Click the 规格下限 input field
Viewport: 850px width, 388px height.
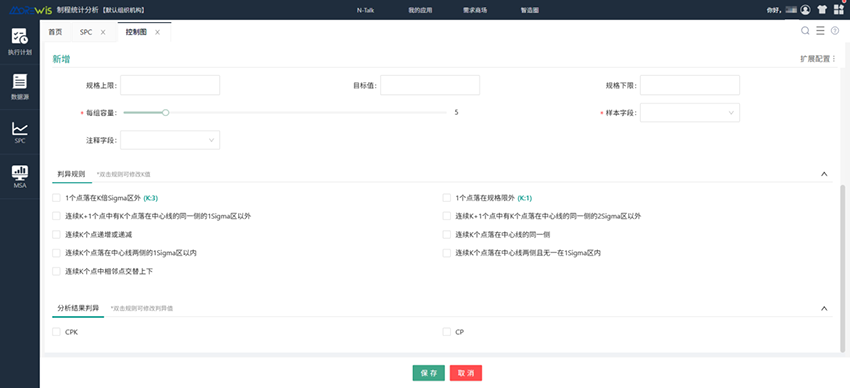click(x=690, y=85)
